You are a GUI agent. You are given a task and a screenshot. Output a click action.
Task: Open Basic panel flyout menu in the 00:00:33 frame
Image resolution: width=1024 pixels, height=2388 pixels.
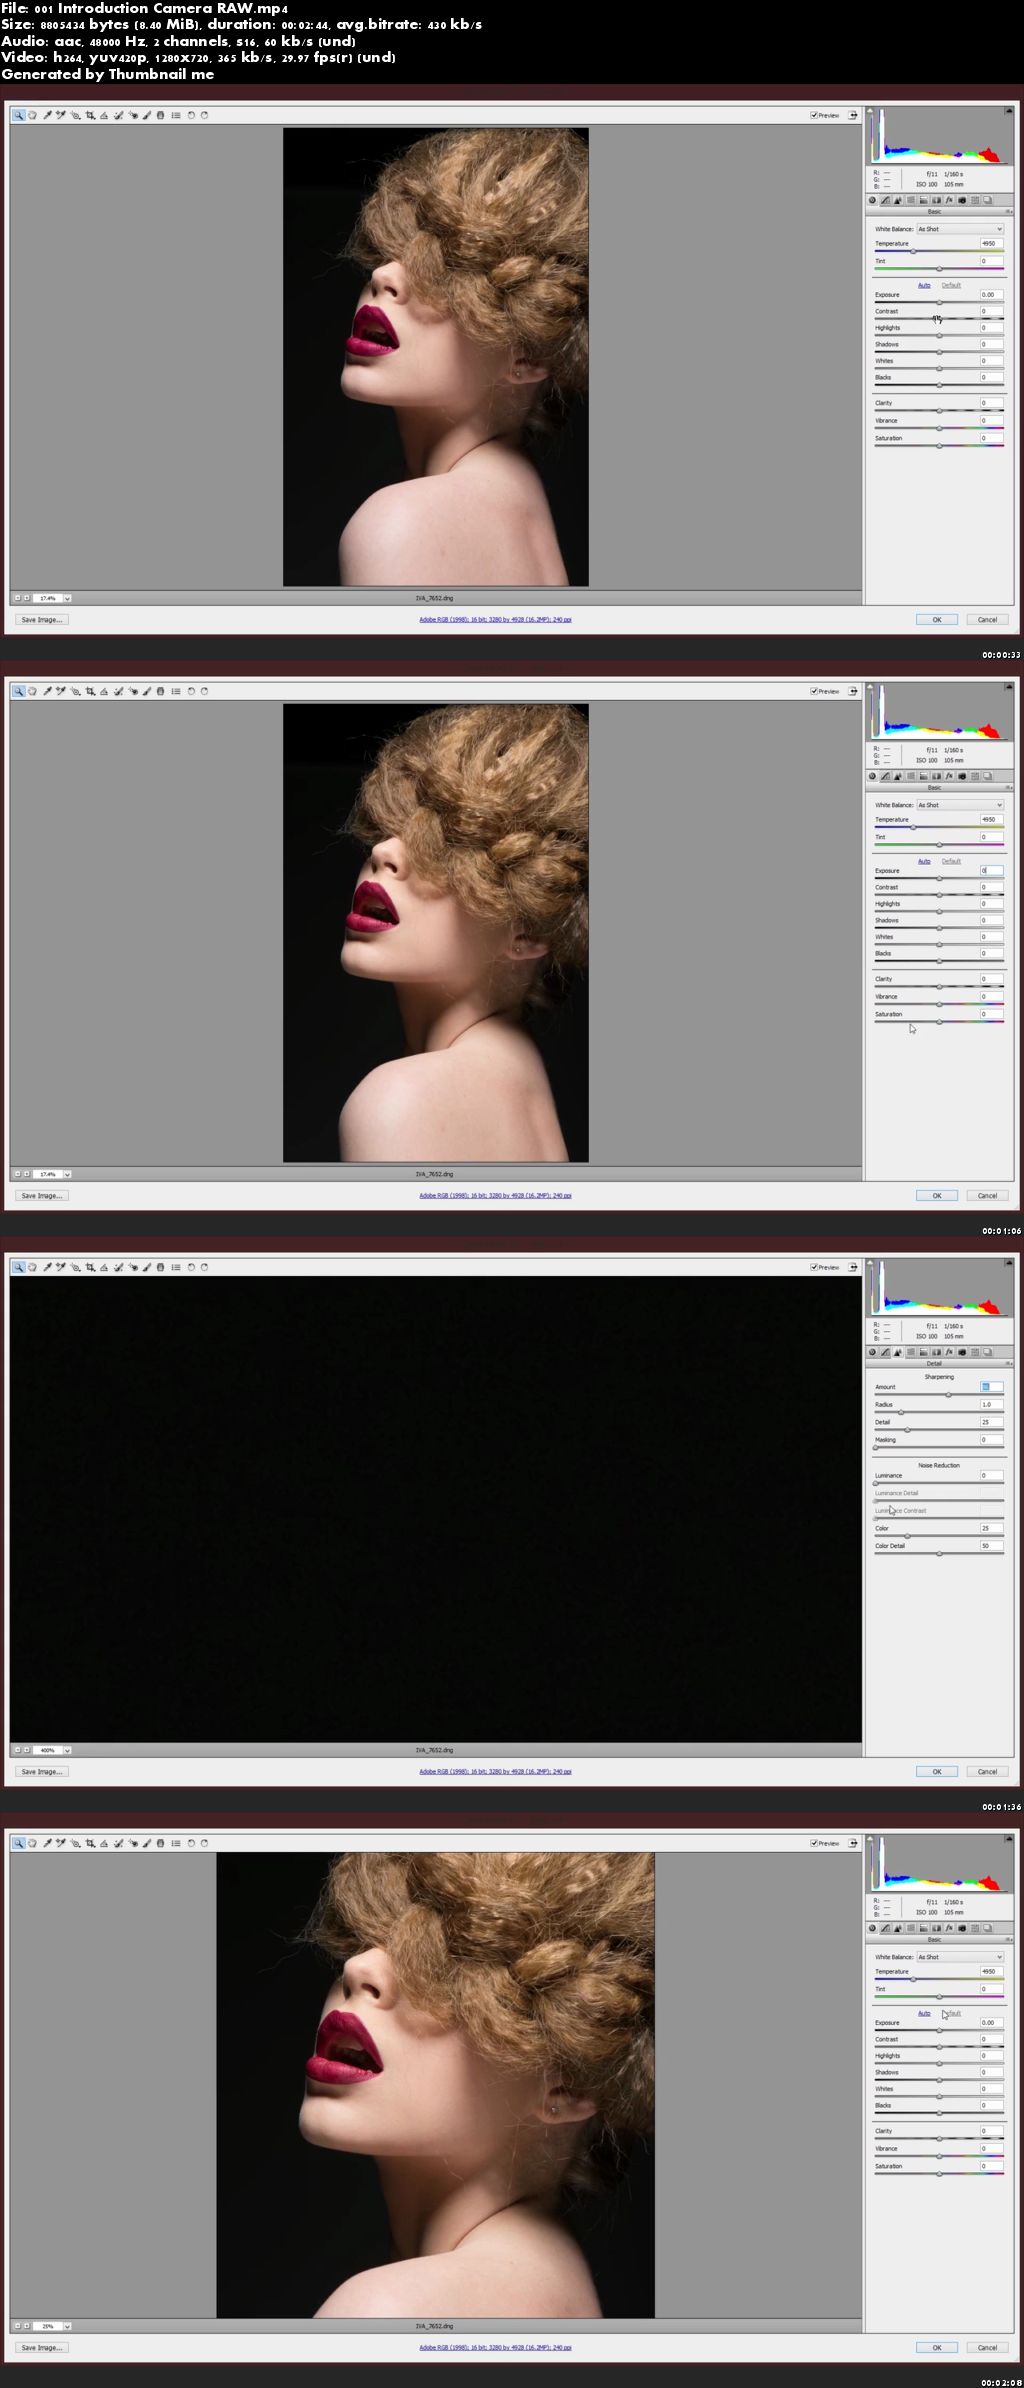1009,211
